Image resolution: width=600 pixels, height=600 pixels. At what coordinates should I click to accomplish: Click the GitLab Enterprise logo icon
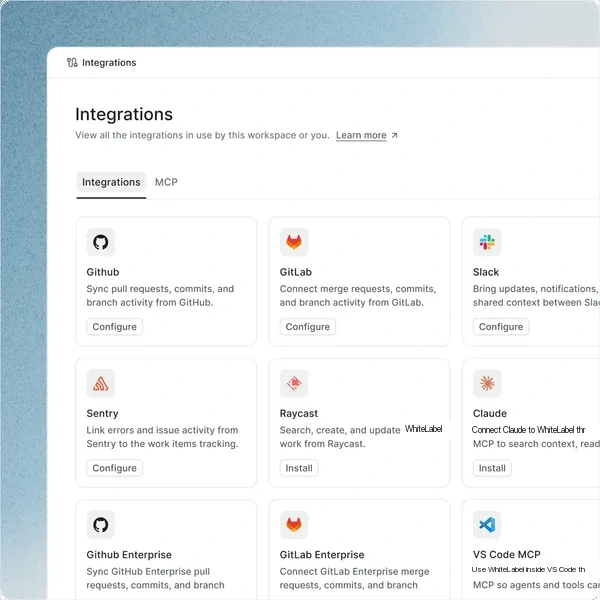[x=294, y=525]
